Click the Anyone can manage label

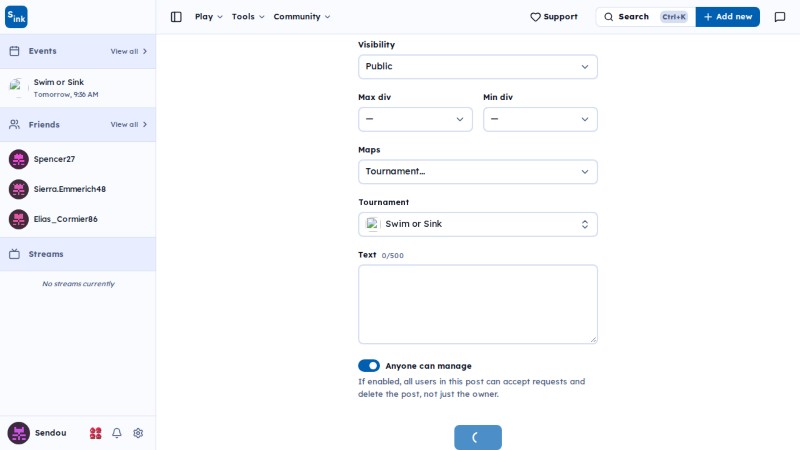click(429, 366)
